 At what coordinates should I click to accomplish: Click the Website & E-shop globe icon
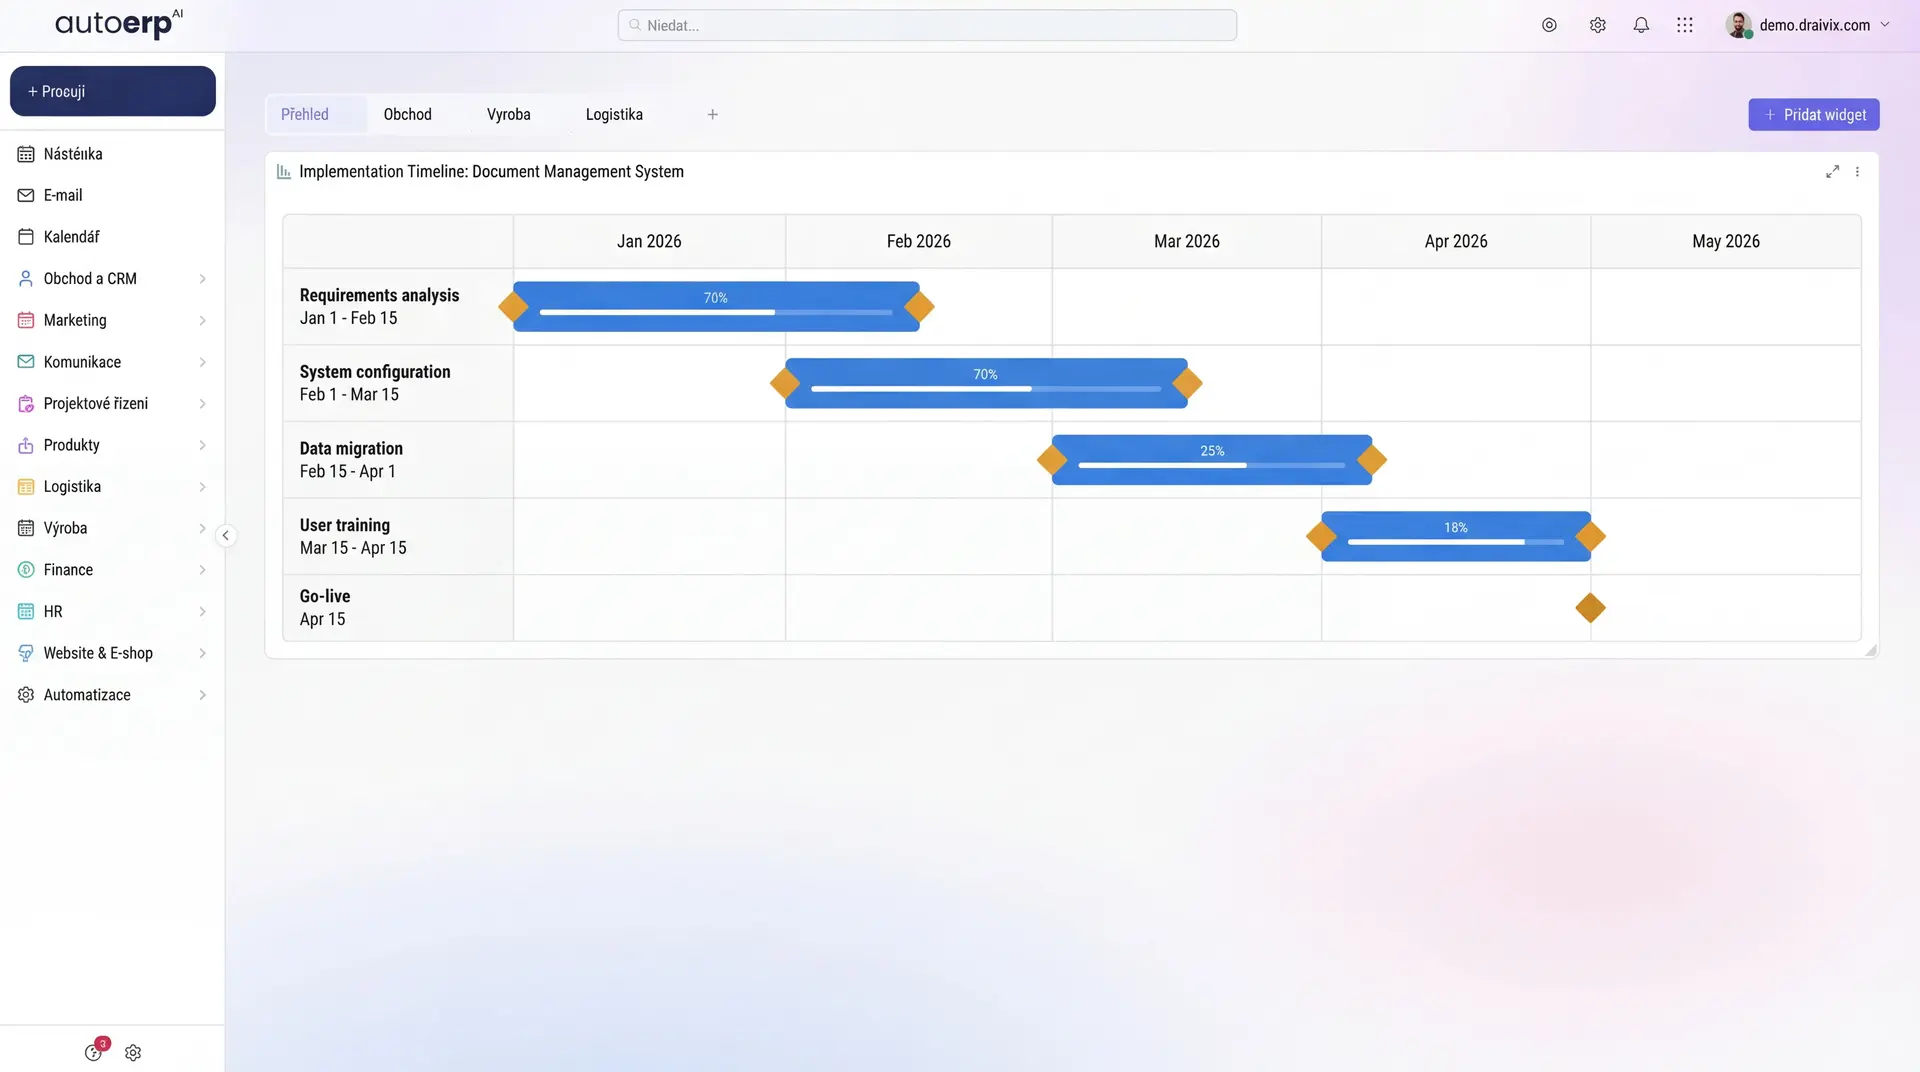(26, 653)
